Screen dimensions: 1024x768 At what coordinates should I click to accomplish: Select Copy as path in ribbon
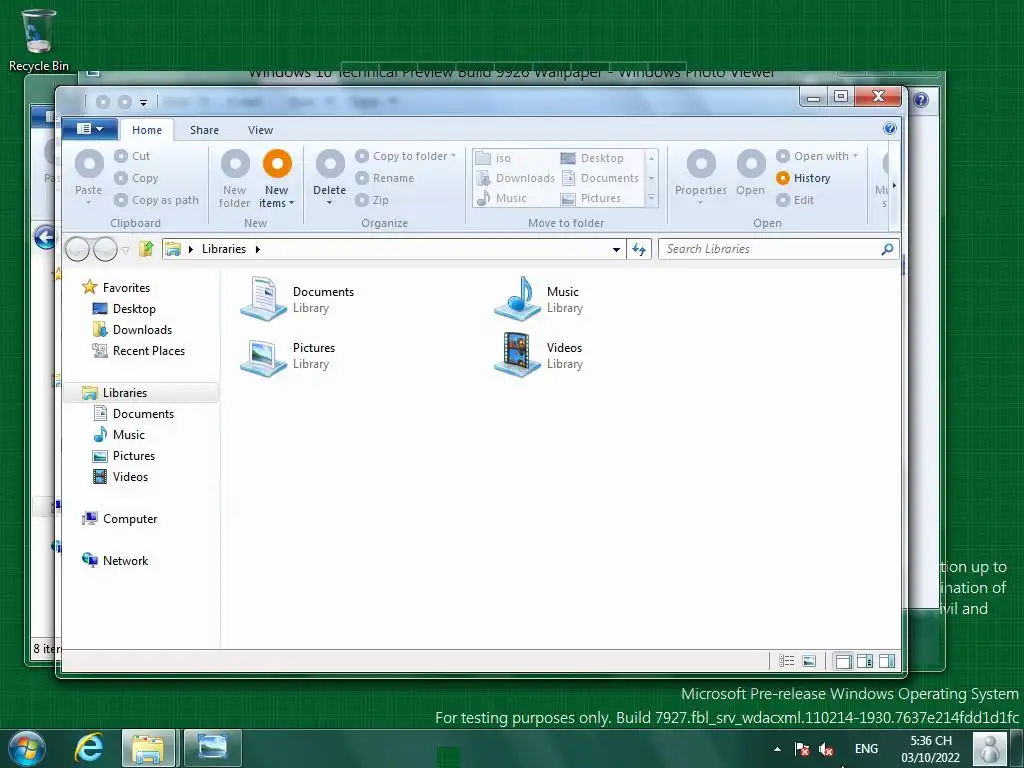coord(156,200)
